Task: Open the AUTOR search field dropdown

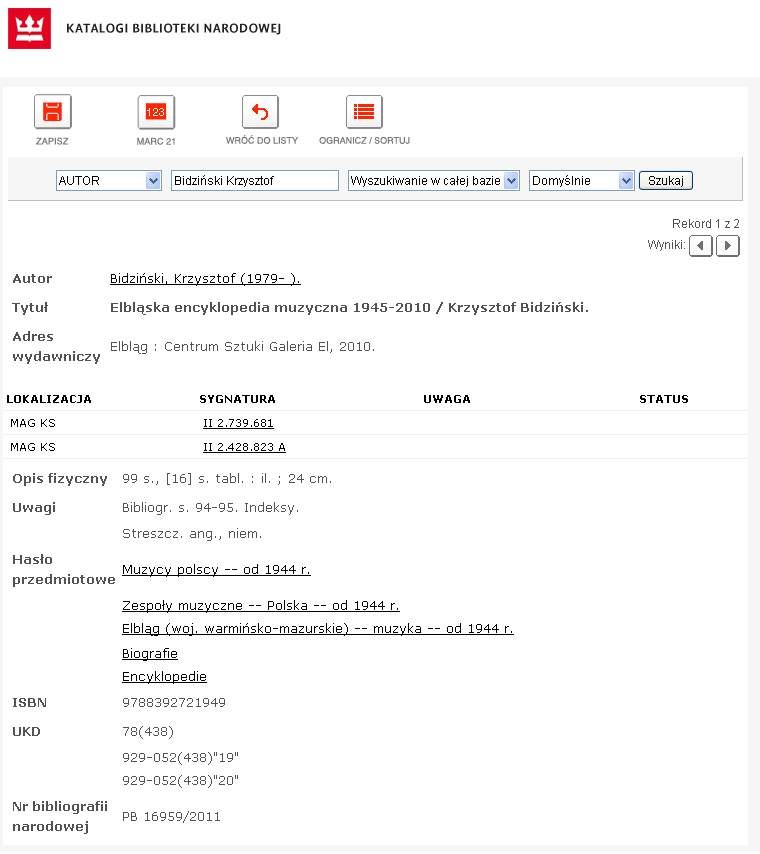Action: [x=108, y=180]
